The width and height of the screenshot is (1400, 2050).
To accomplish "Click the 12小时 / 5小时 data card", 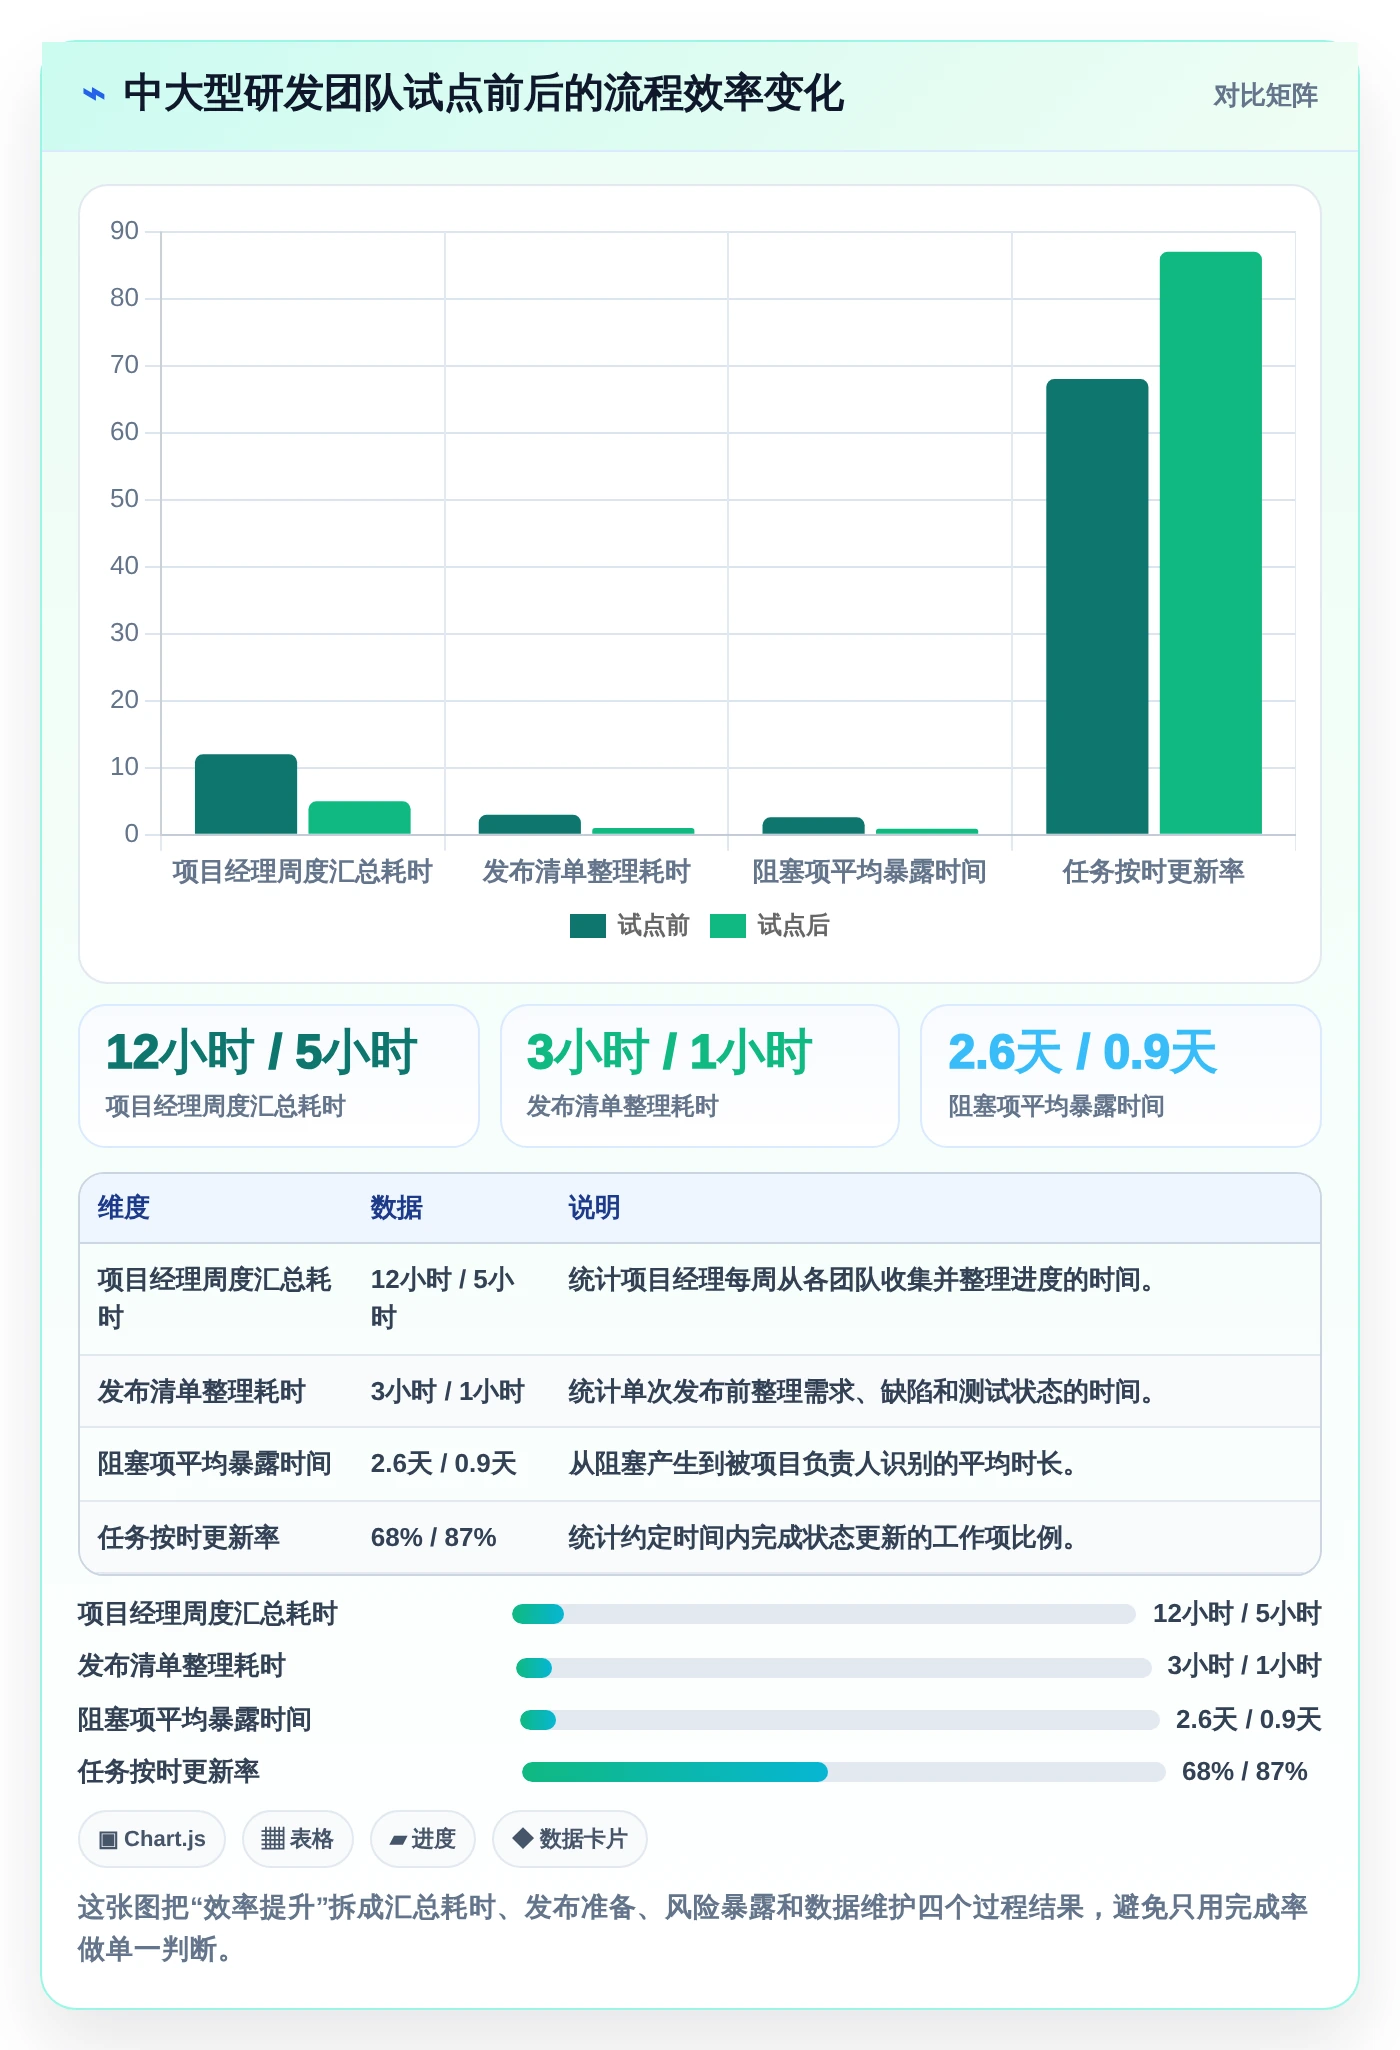I will (x=279, y=1076).
